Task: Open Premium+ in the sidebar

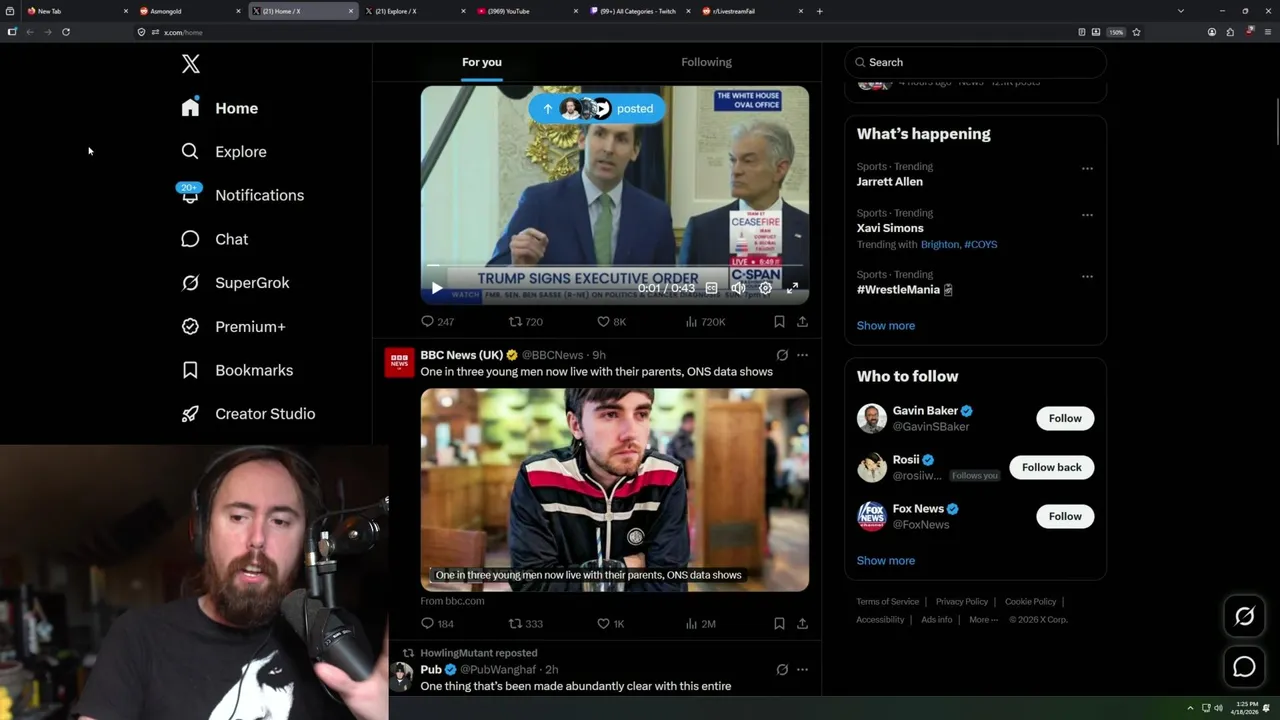Action: click(x=233, y=326)
